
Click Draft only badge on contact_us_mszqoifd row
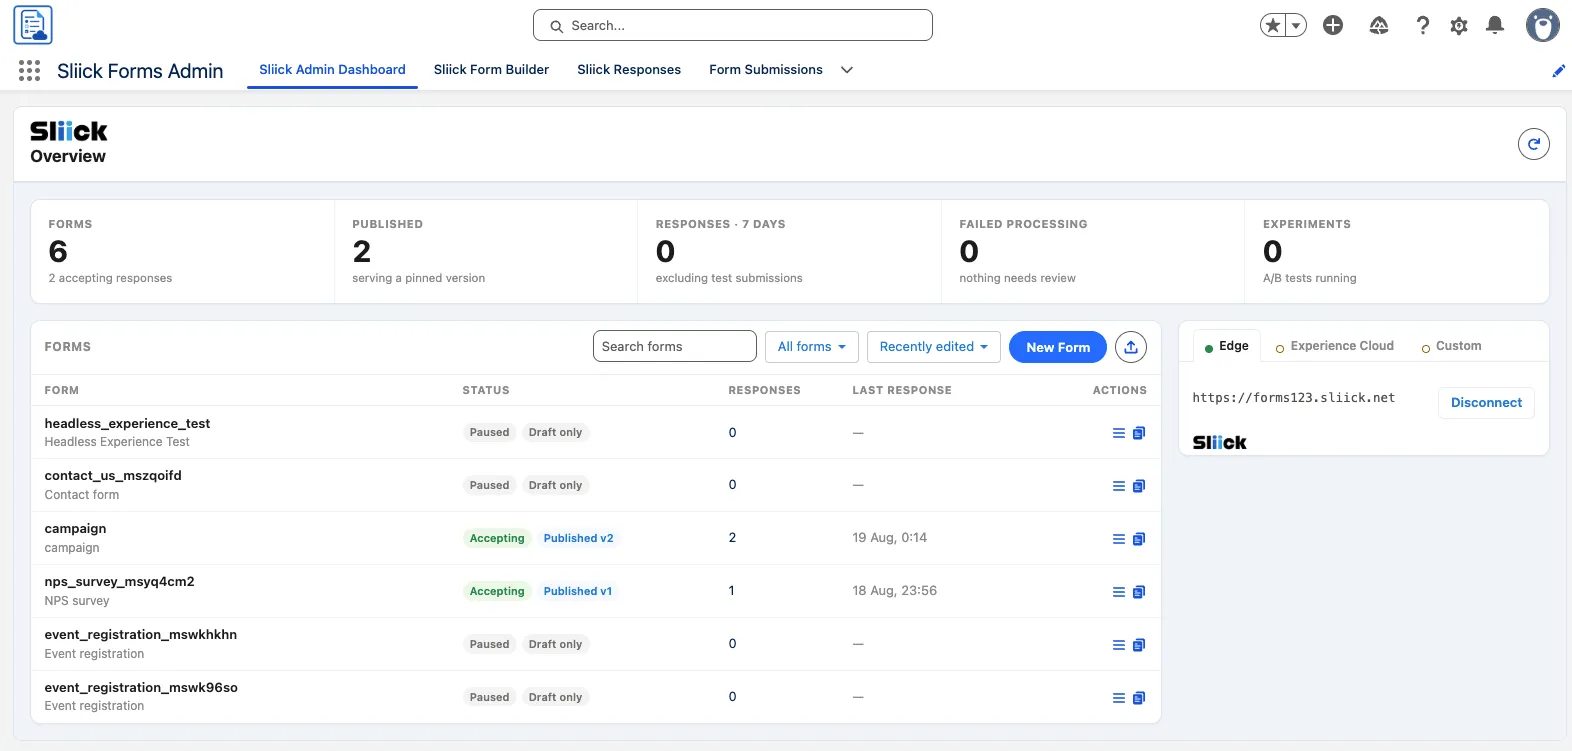[555, 485]
